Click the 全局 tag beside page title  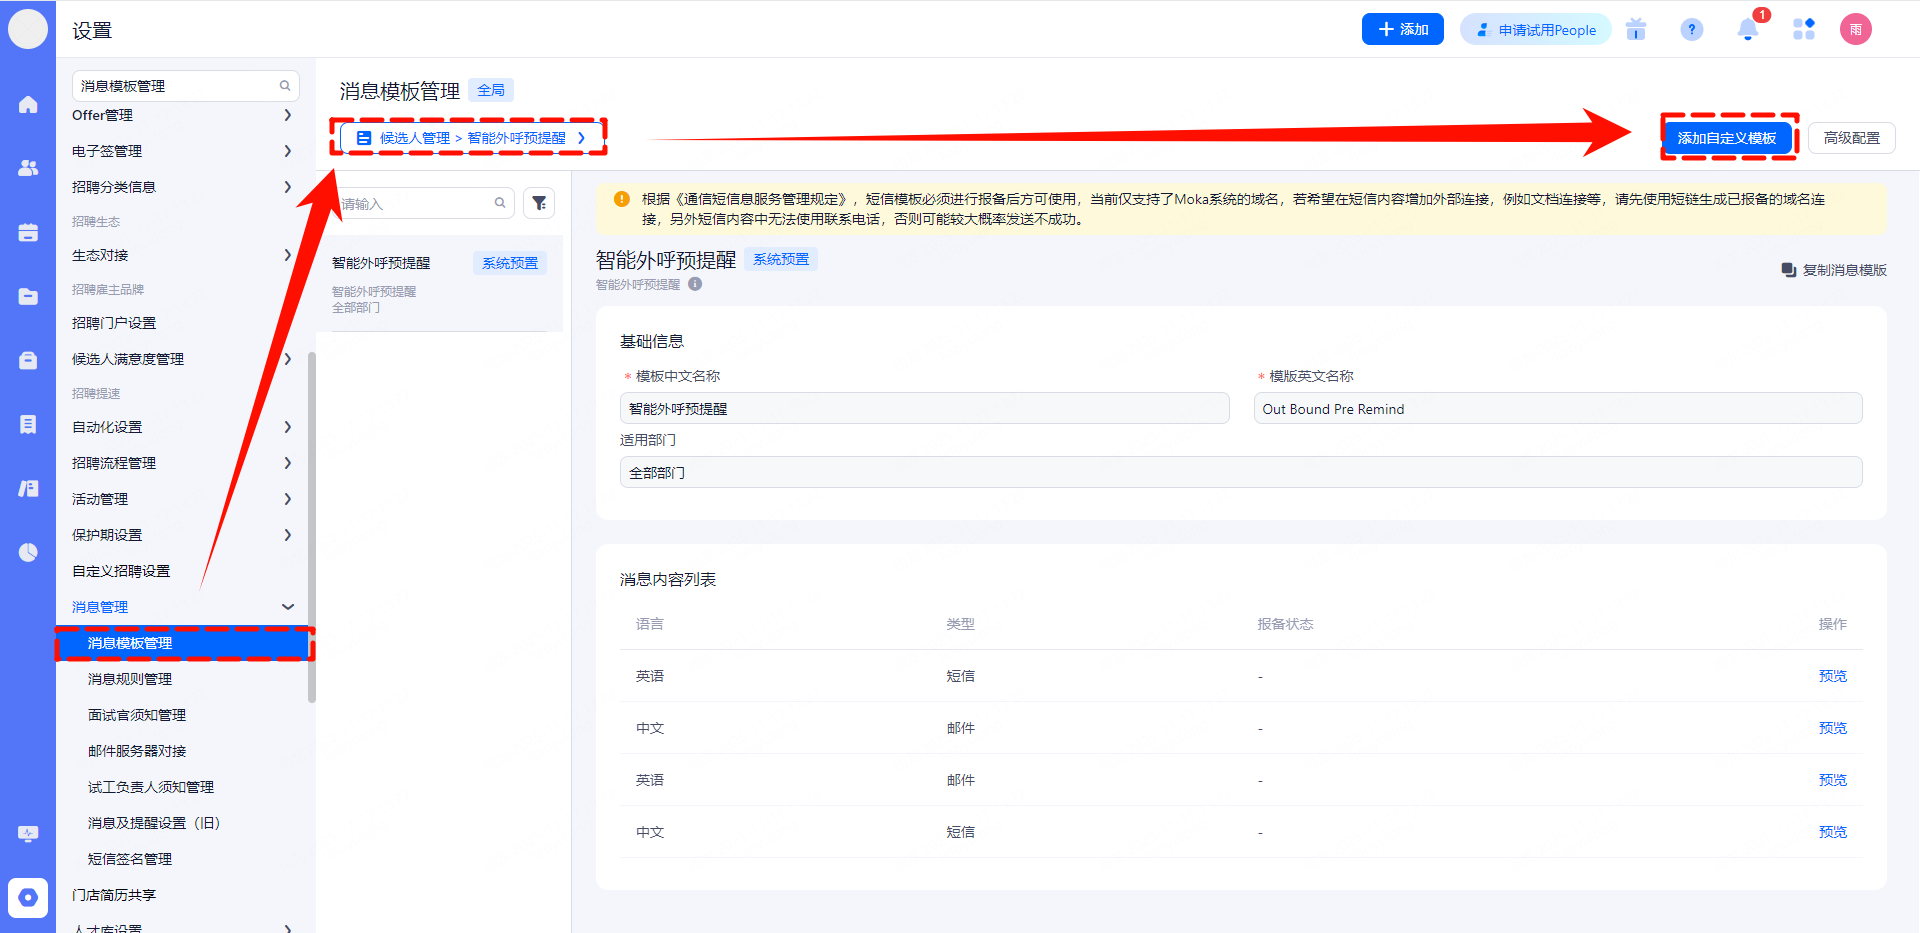pos(491,90)
